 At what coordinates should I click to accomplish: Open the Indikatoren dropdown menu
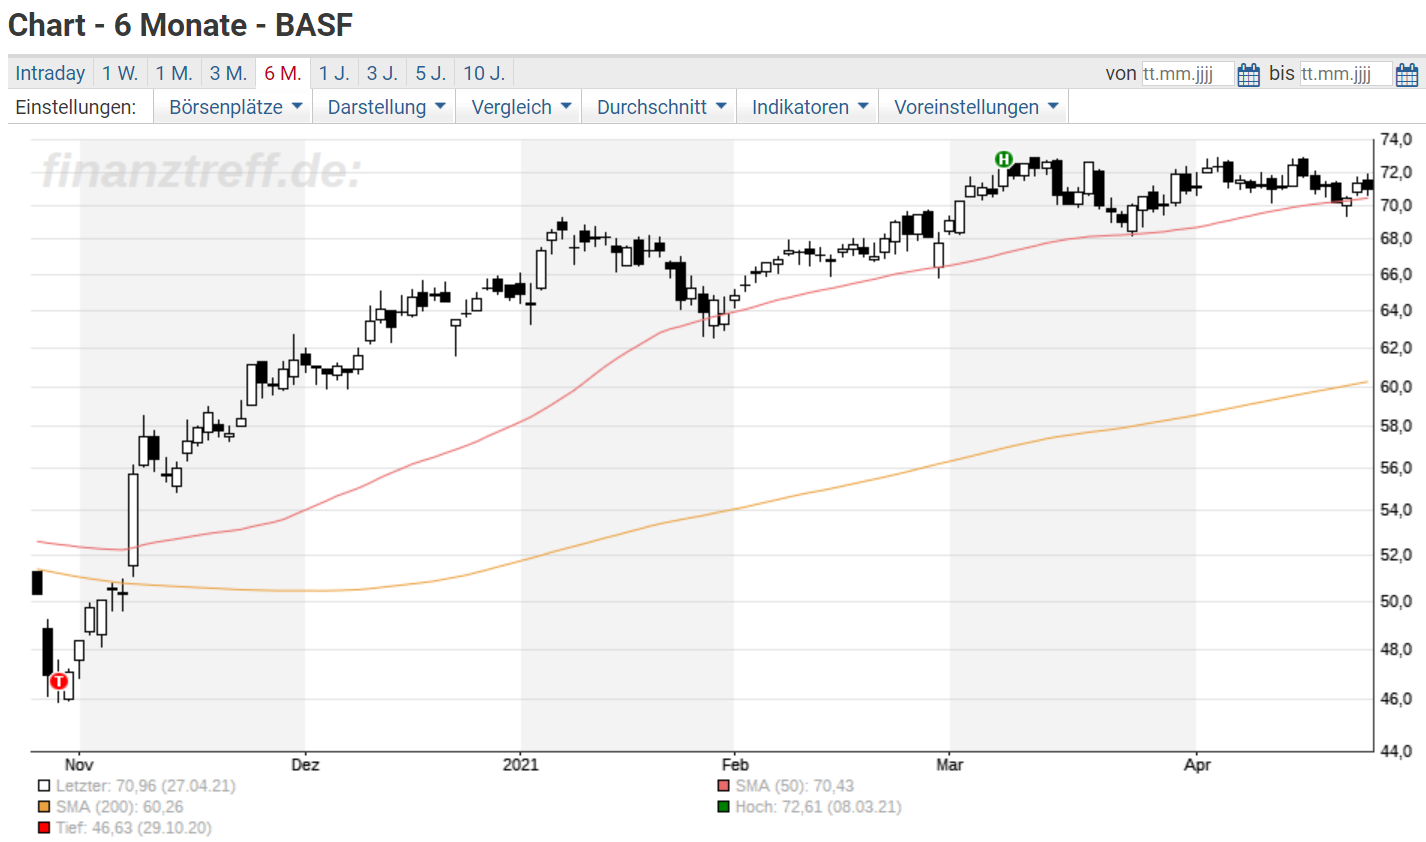tap(808, 107)
